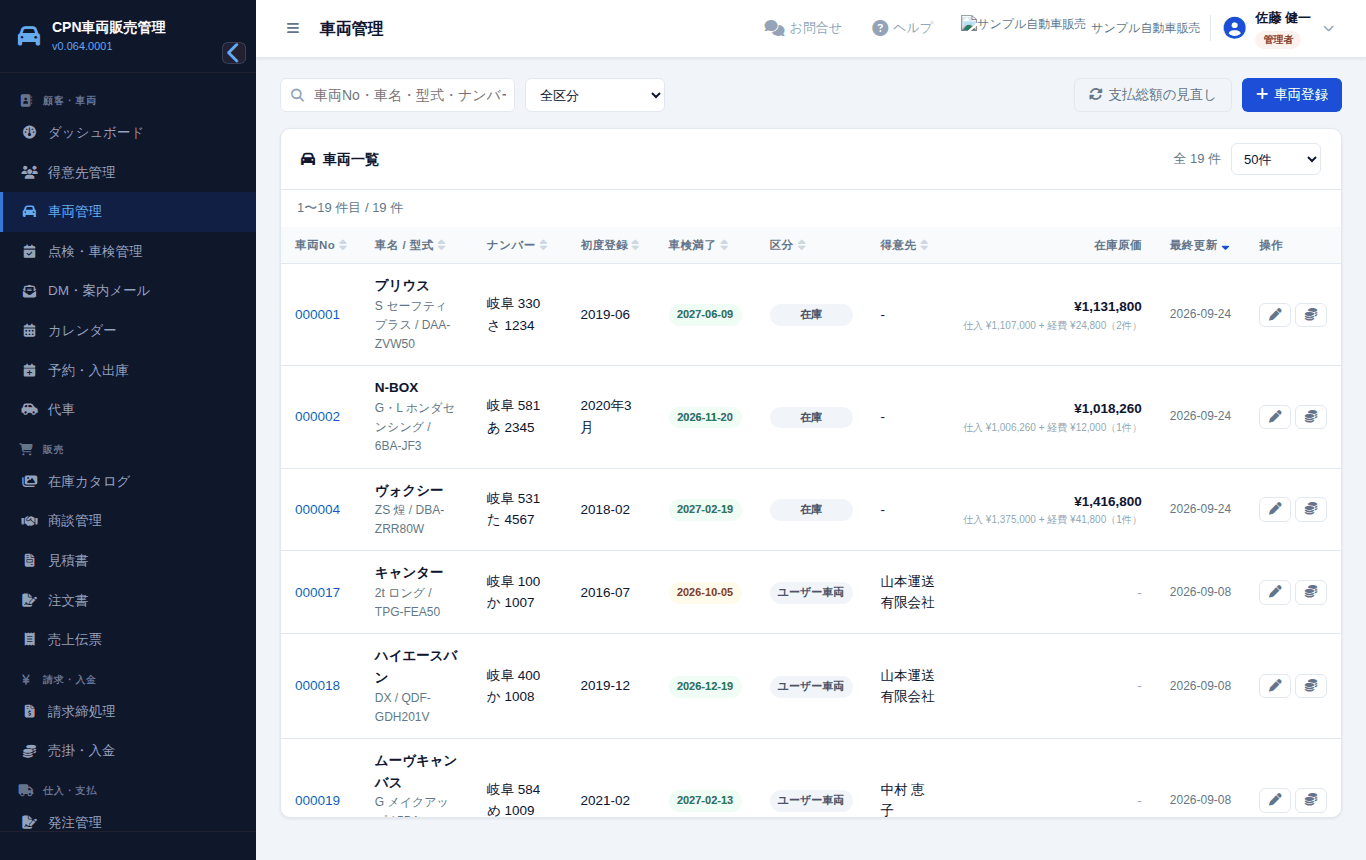Click the 在庫 status badge for プリウス
Image resolution: width=1366 pixels, height=860 pixels.
811,314
